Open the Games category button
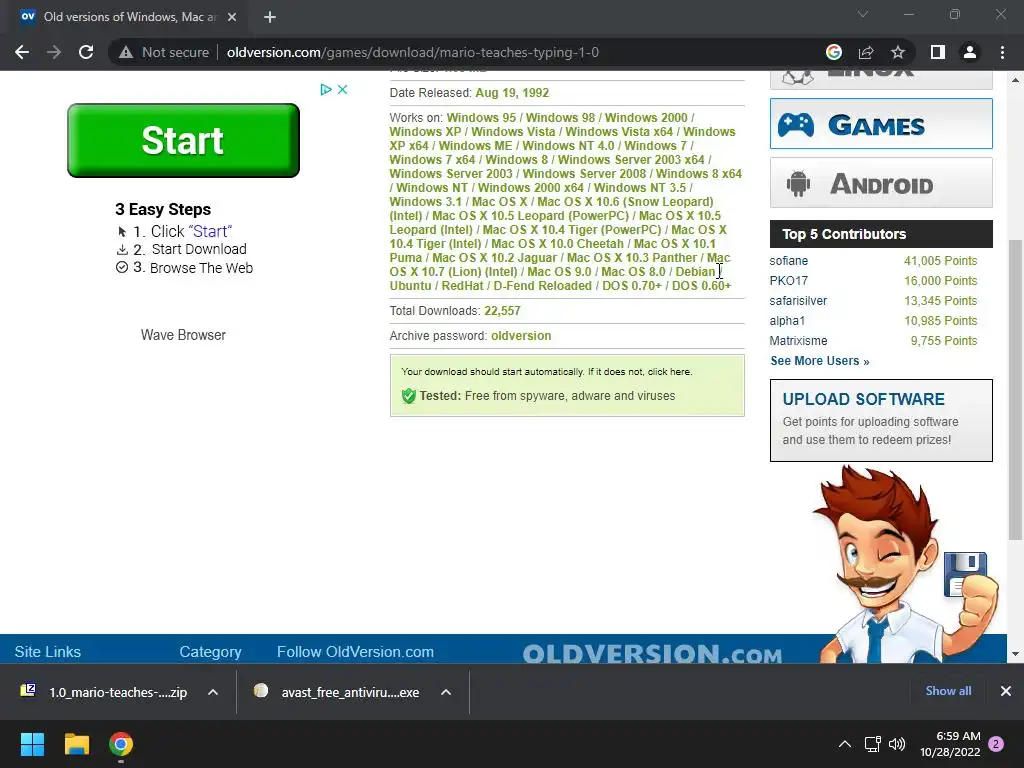 click(x=881, y=124)
